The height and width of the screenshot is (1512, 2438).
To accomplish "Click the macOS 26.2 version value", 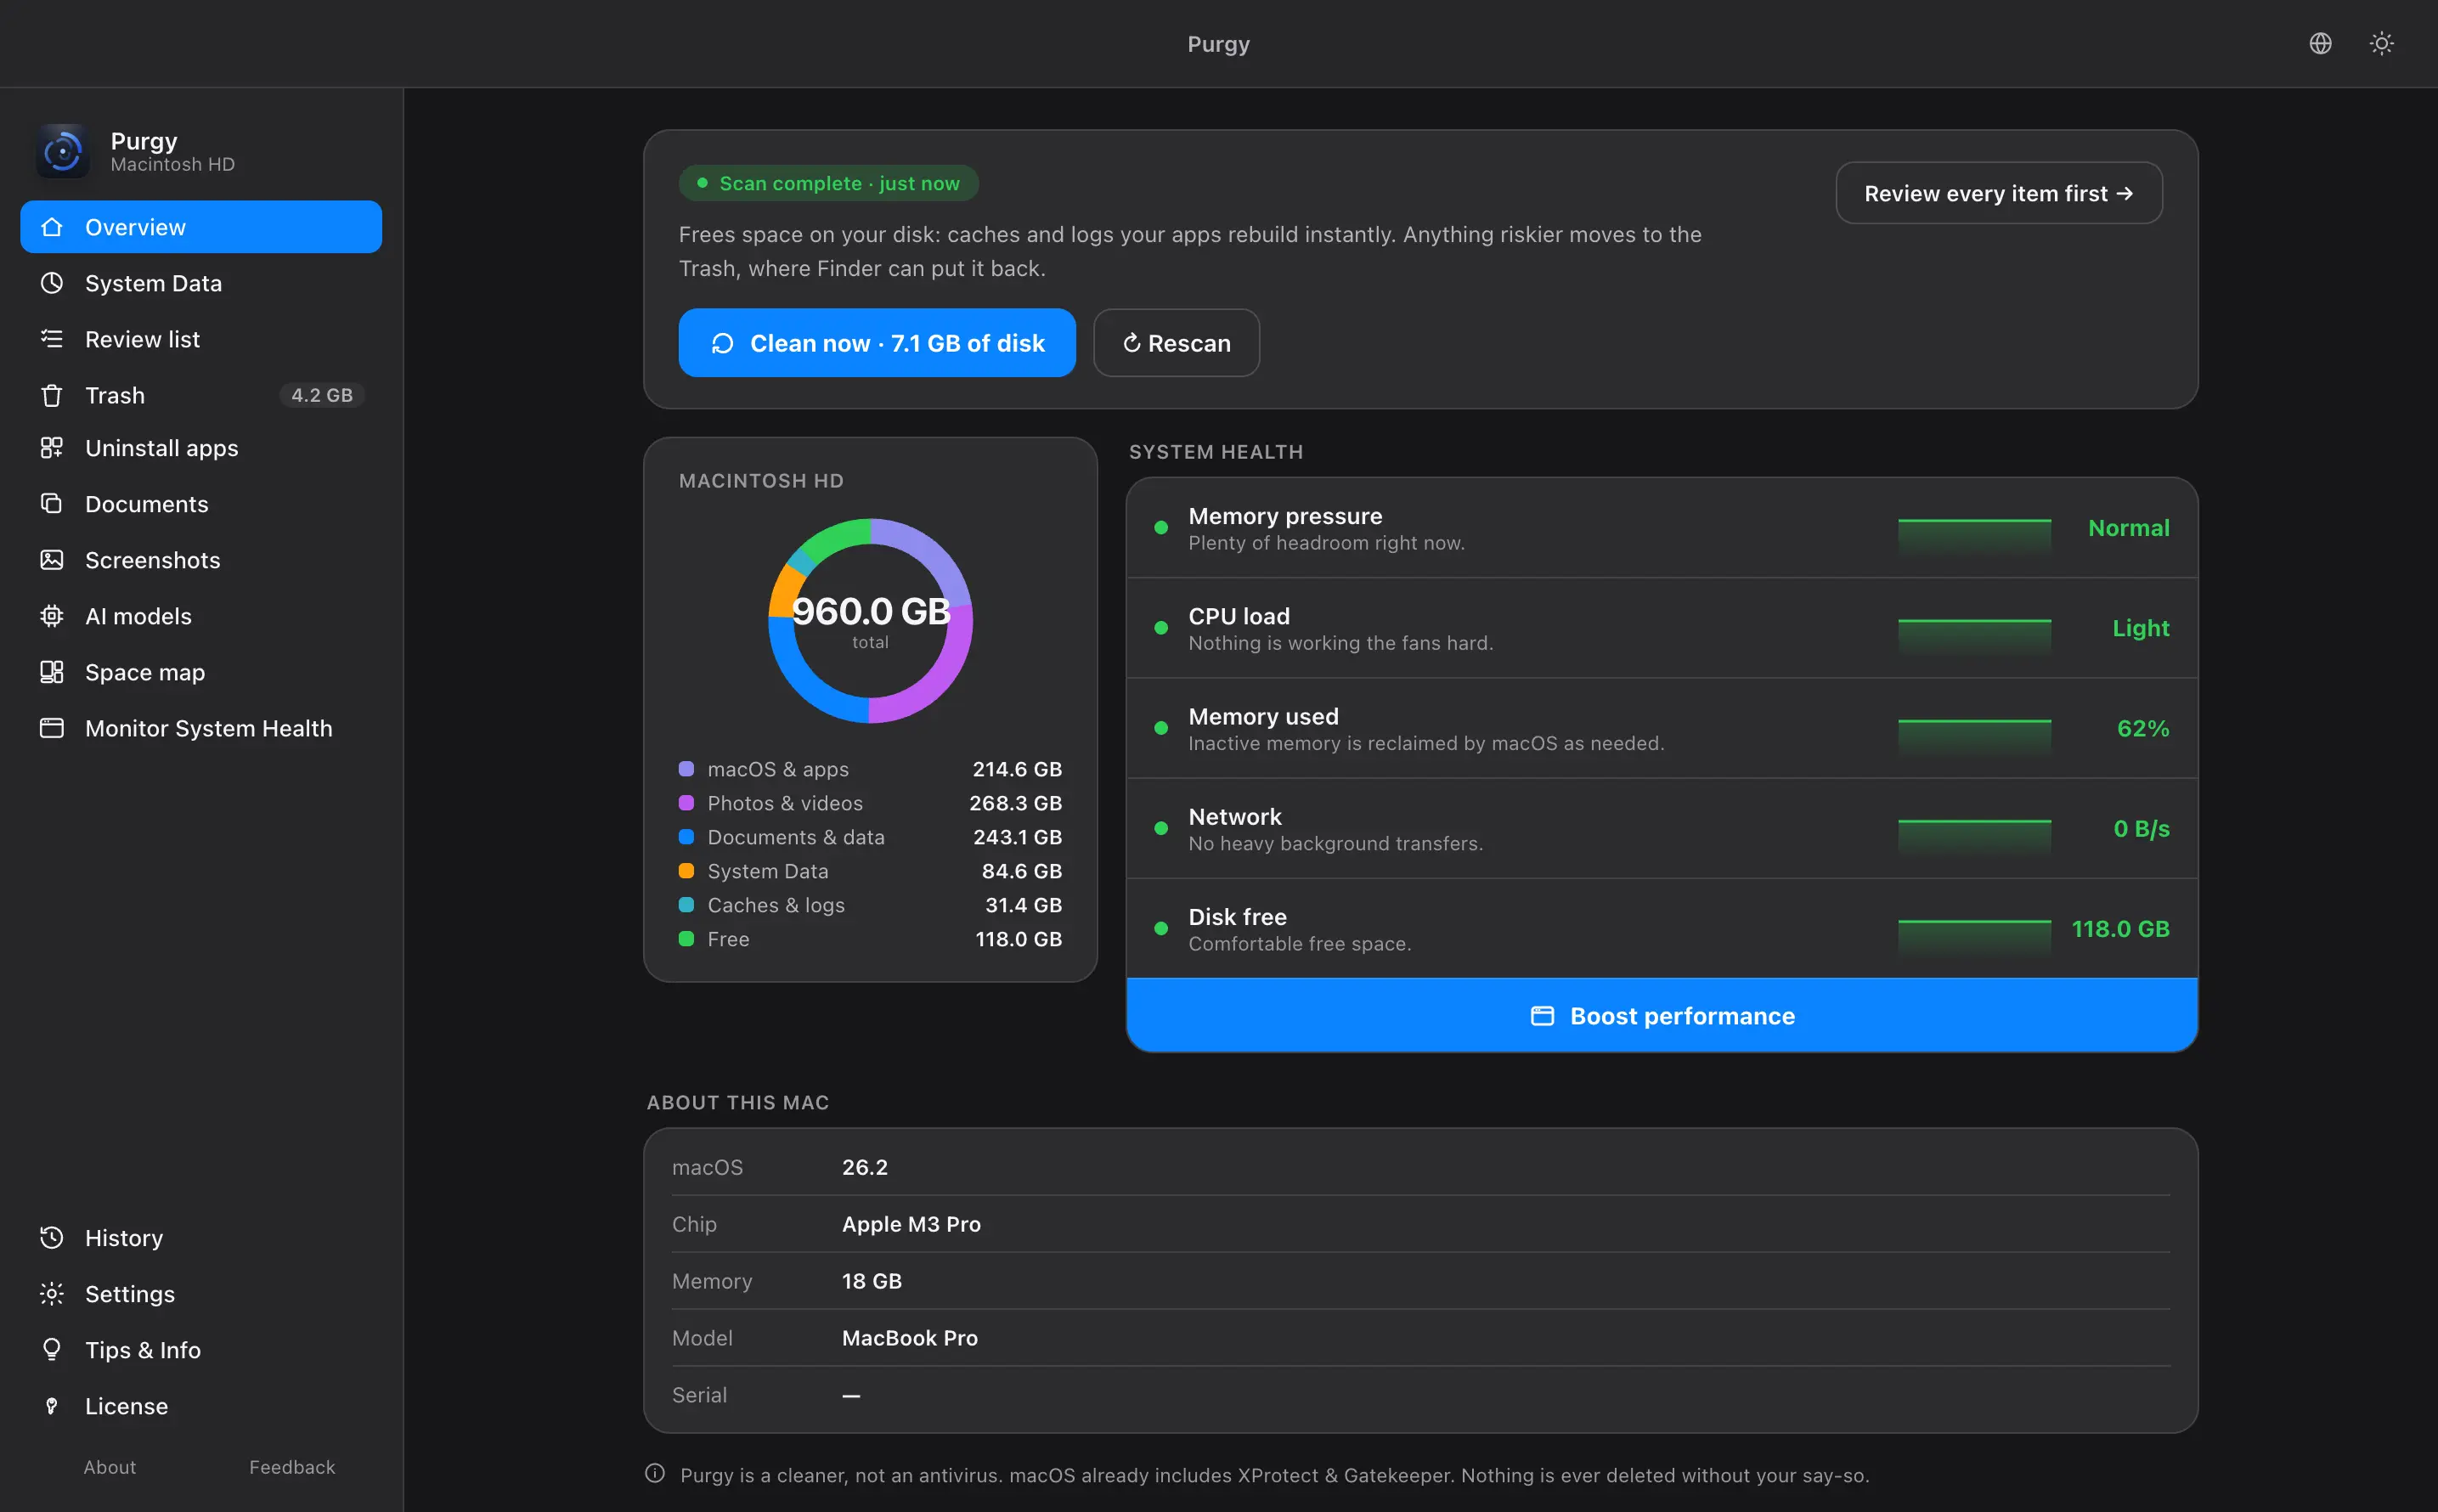I will tap(865, 1167).
